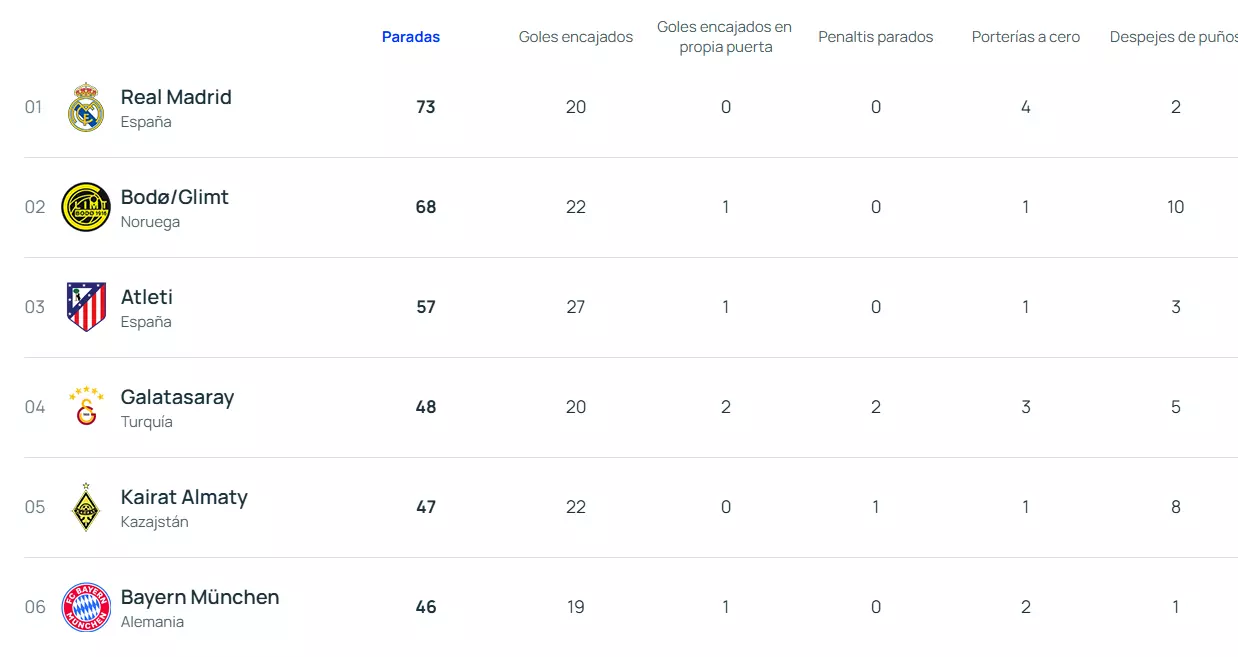
Task: Open the Bodø/Glimt team name link
Action: [x=175, y=197]
